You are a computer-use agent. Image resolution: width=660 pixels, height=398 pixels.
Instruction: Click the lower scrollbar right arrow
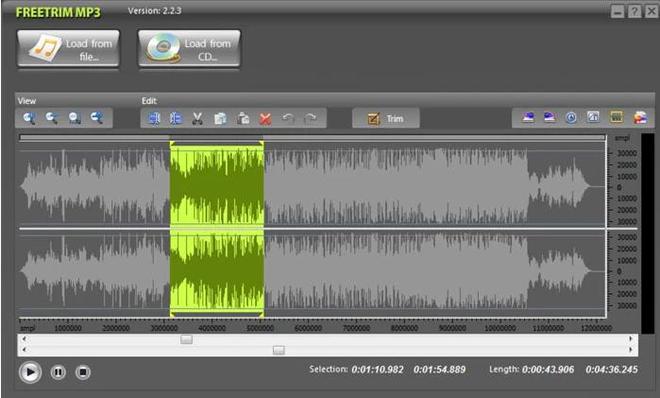click(631, 350)
